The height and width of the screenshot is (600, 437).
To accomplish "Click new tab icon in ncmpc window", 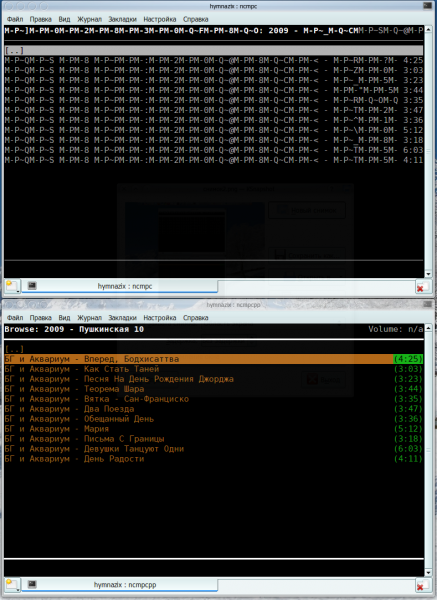I will (12, 286).
